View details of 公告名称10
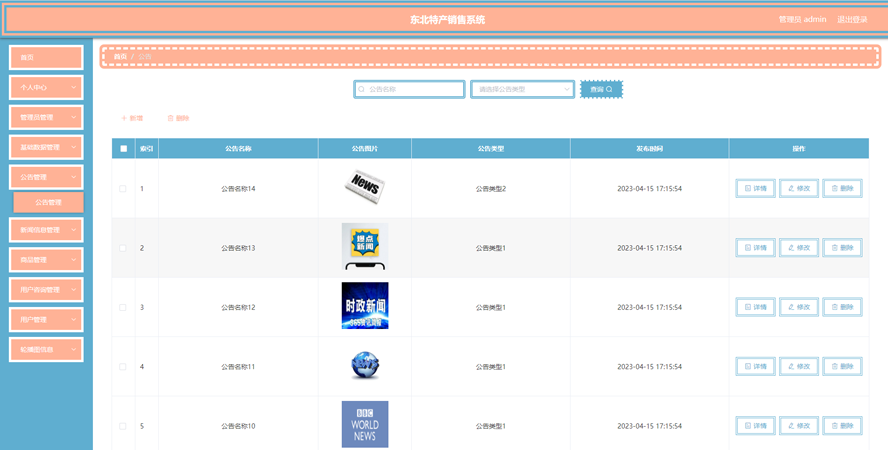888x450 pixels. [755, 426]
